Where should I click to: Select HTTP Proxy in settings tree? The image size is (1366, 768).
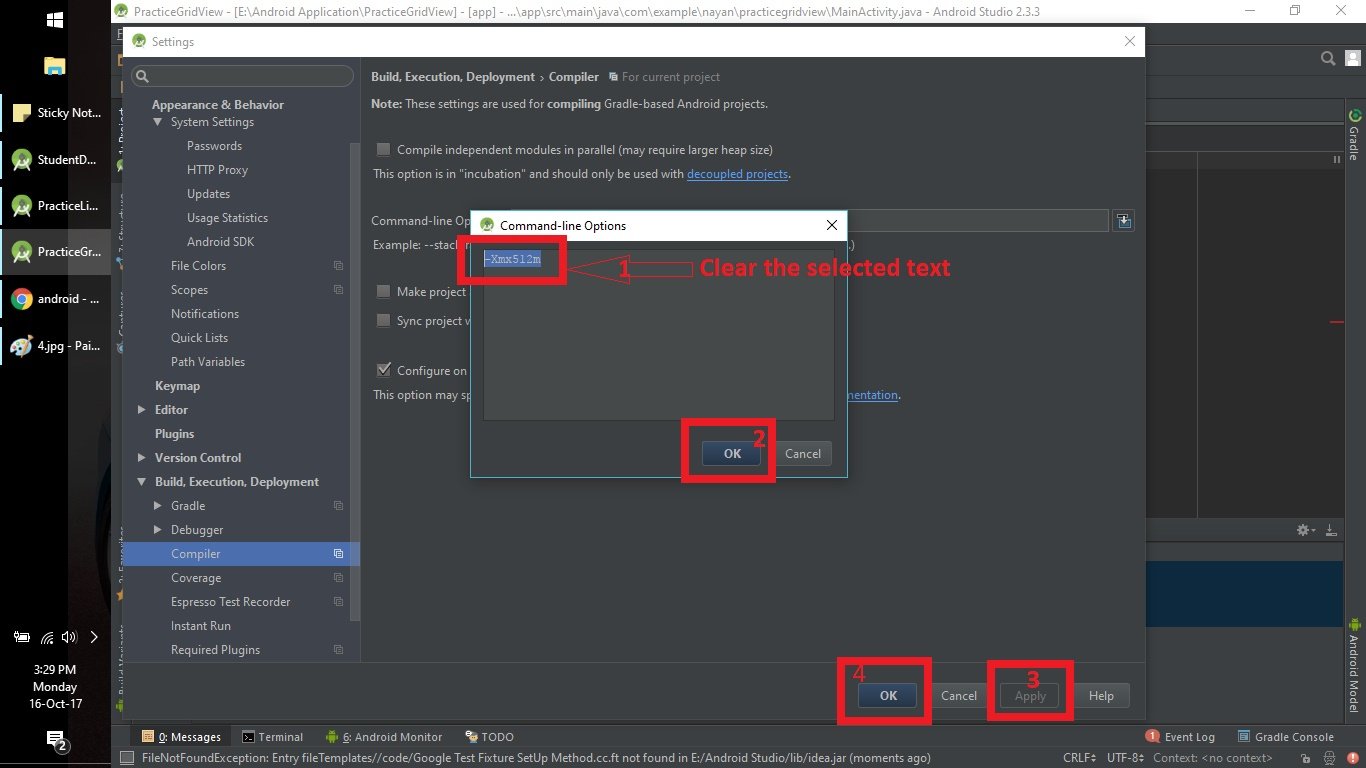click(217, 170)
